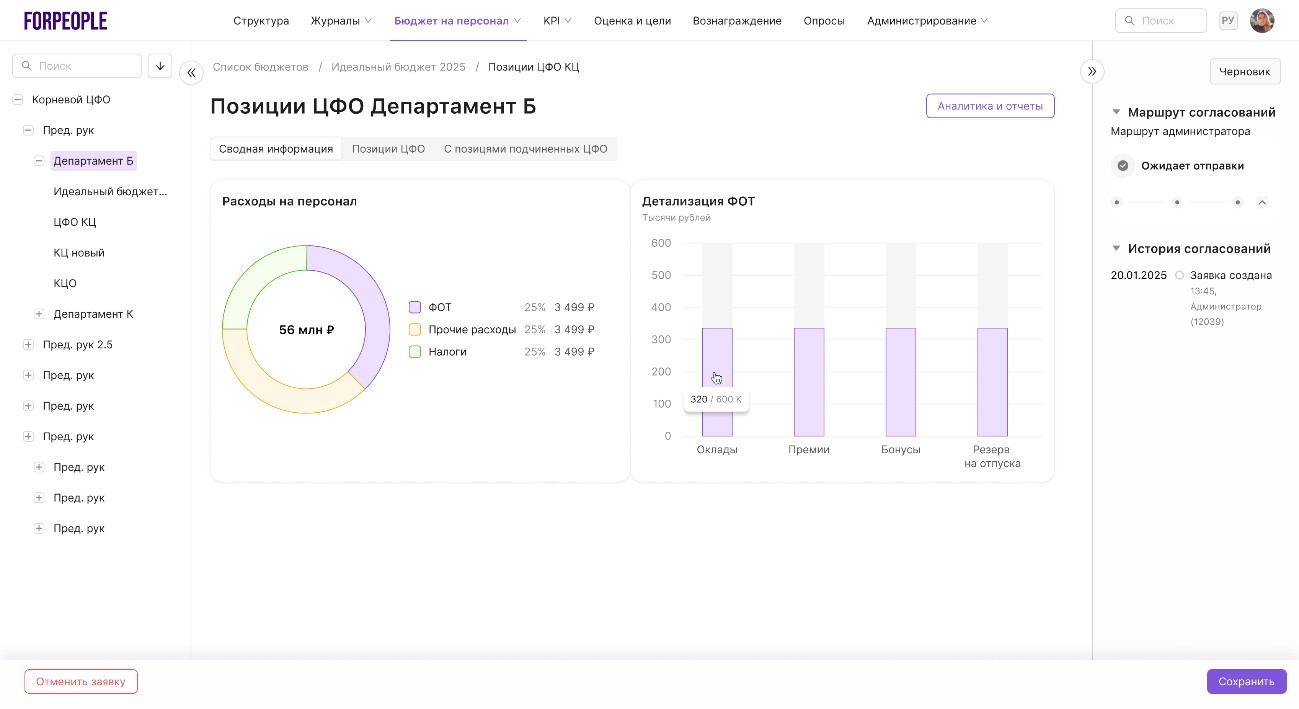Click the FORPEOPLE logo
The width and height of the screenshot is (1299, 709).
click(65, 21)
